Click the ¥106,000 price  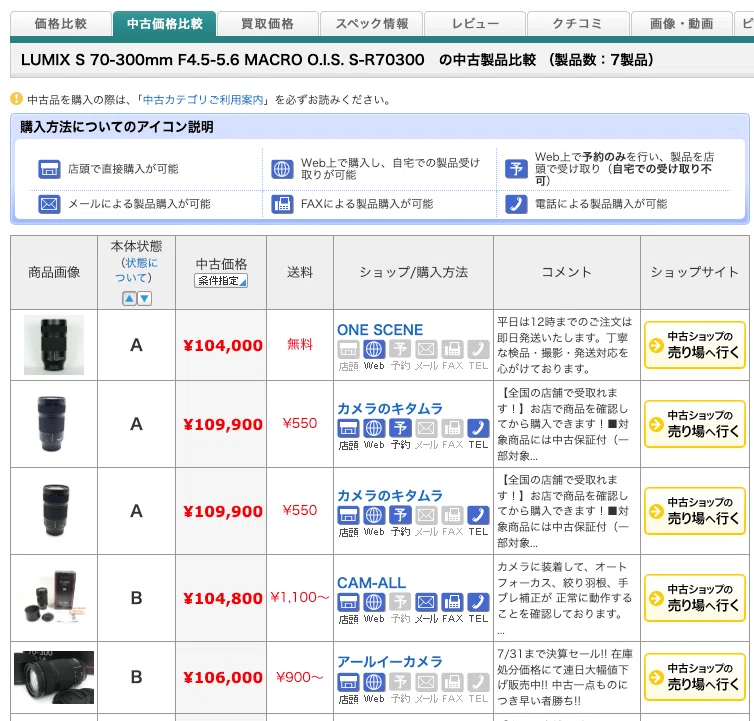click(x=223, y=677)
